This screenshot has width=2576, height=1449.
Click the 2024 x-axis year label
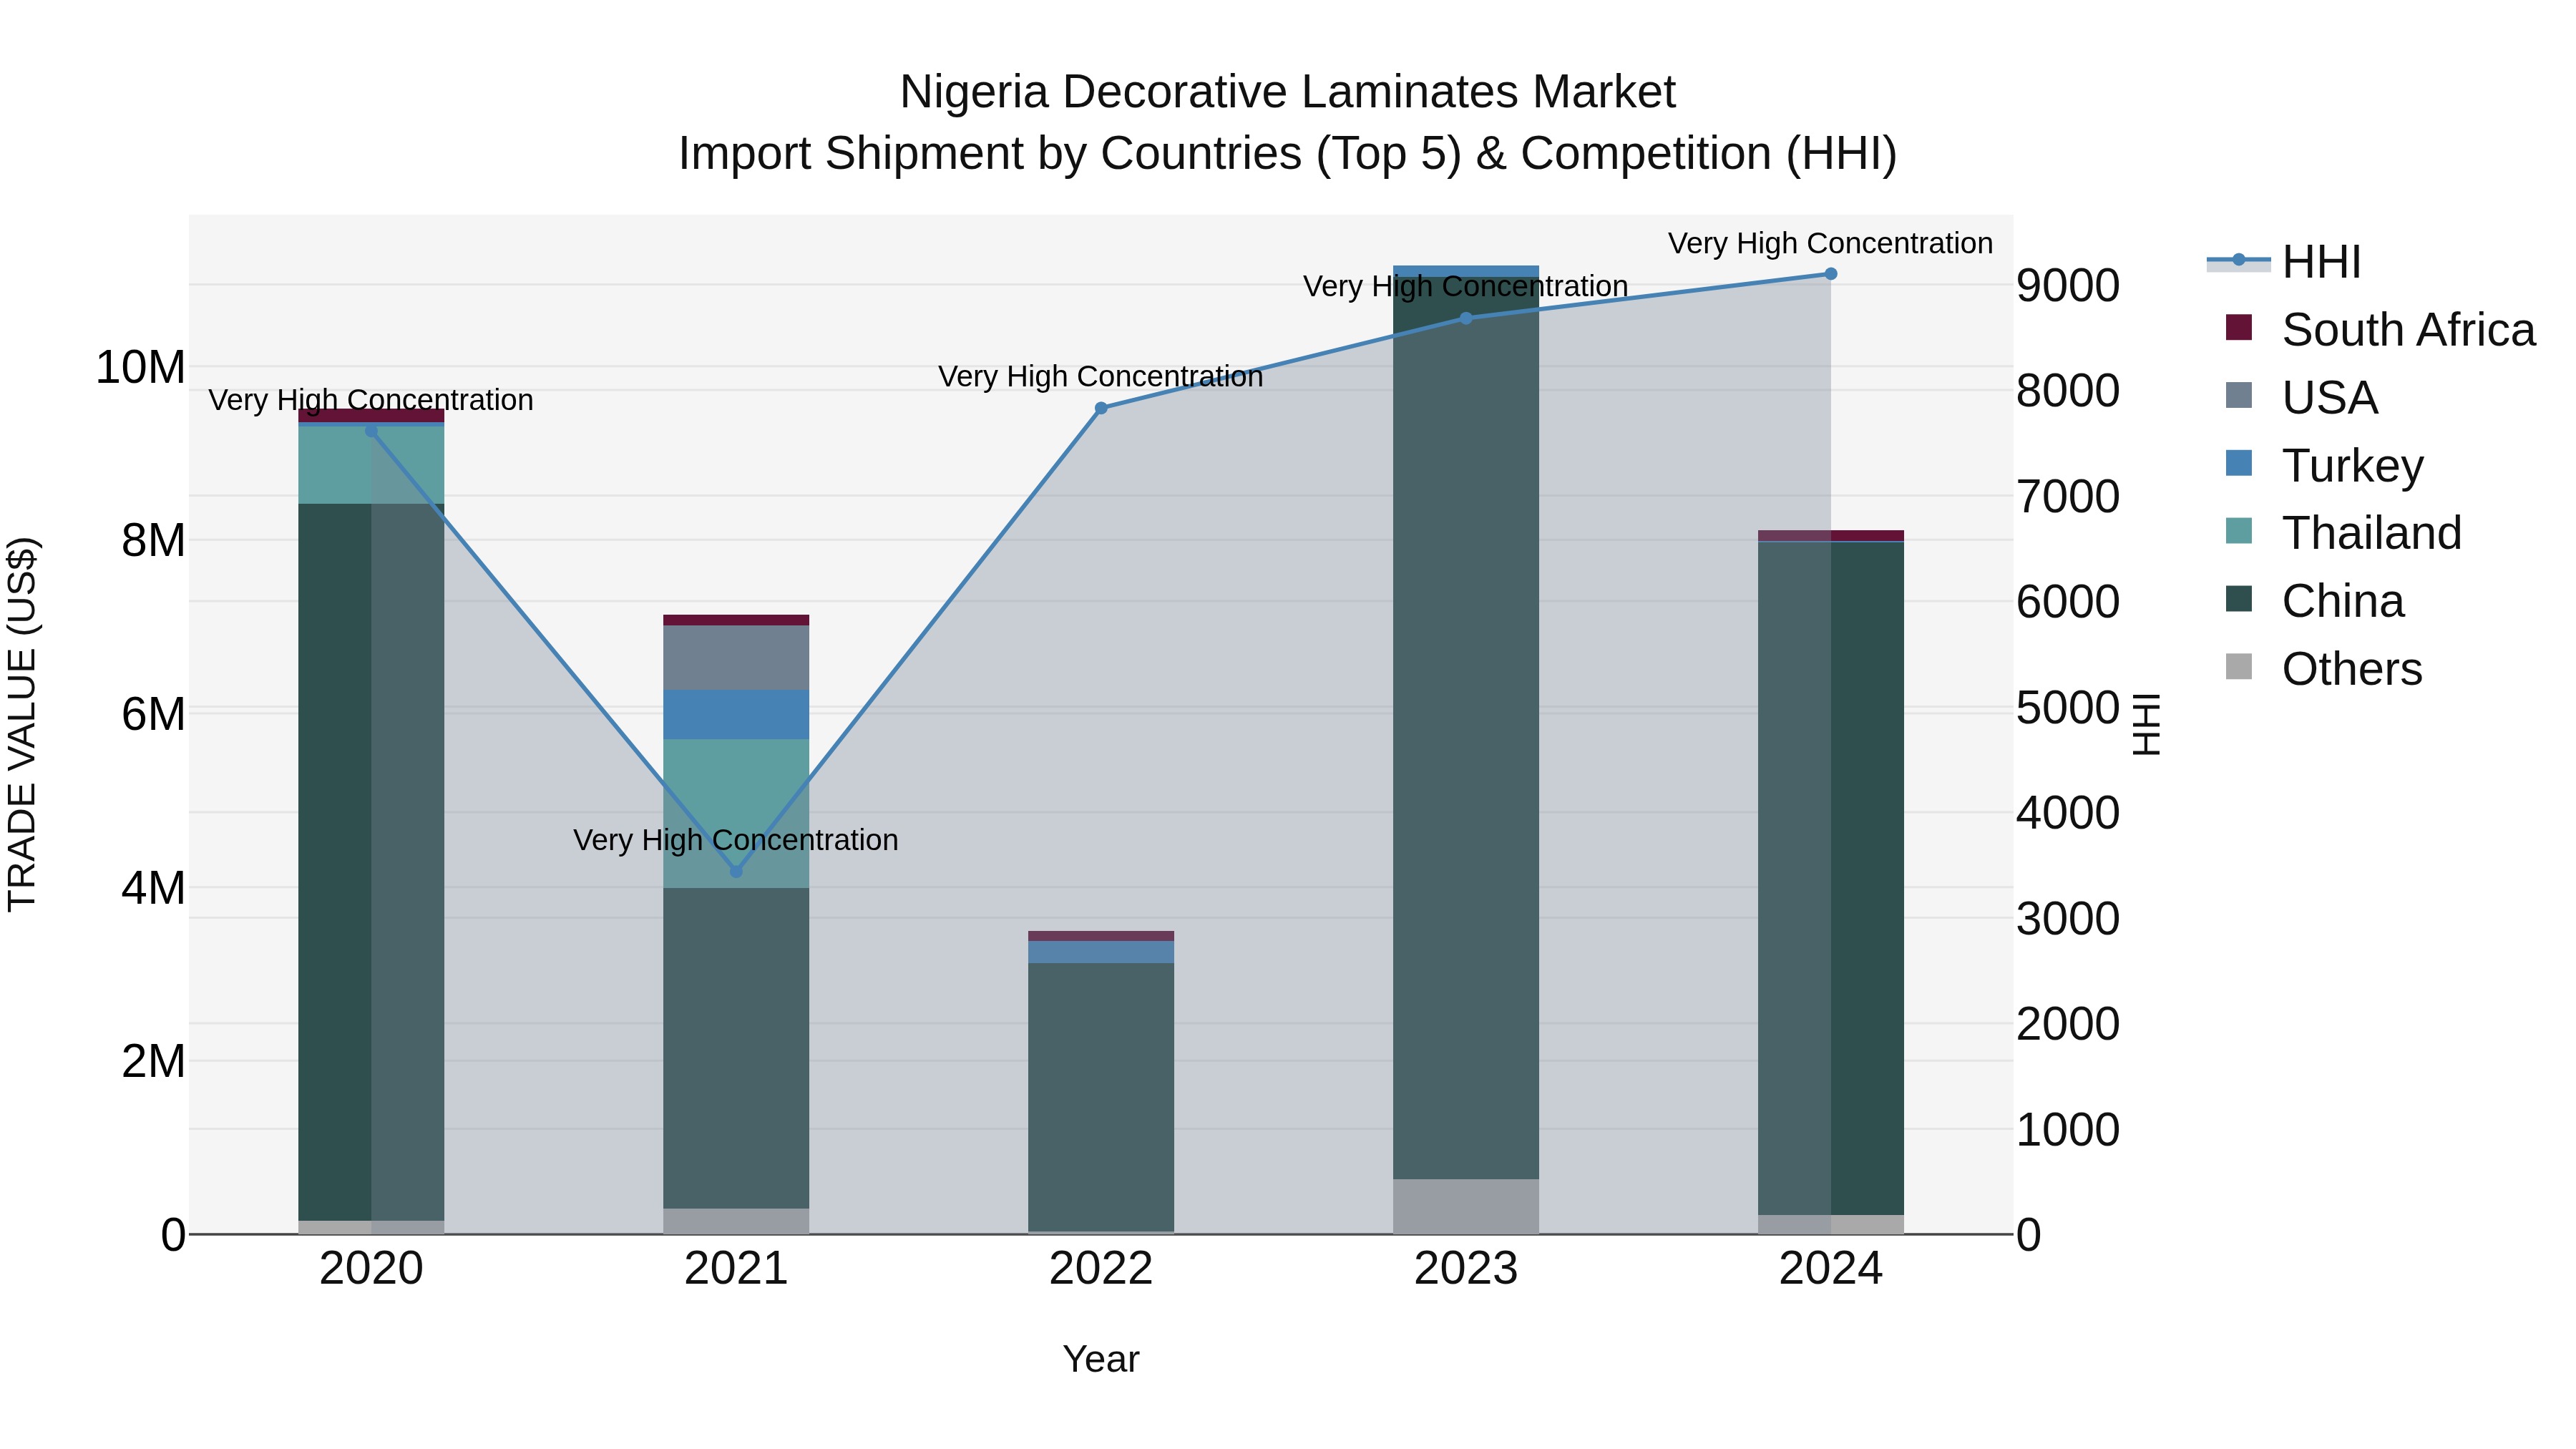click(x=1831, y=1269)
